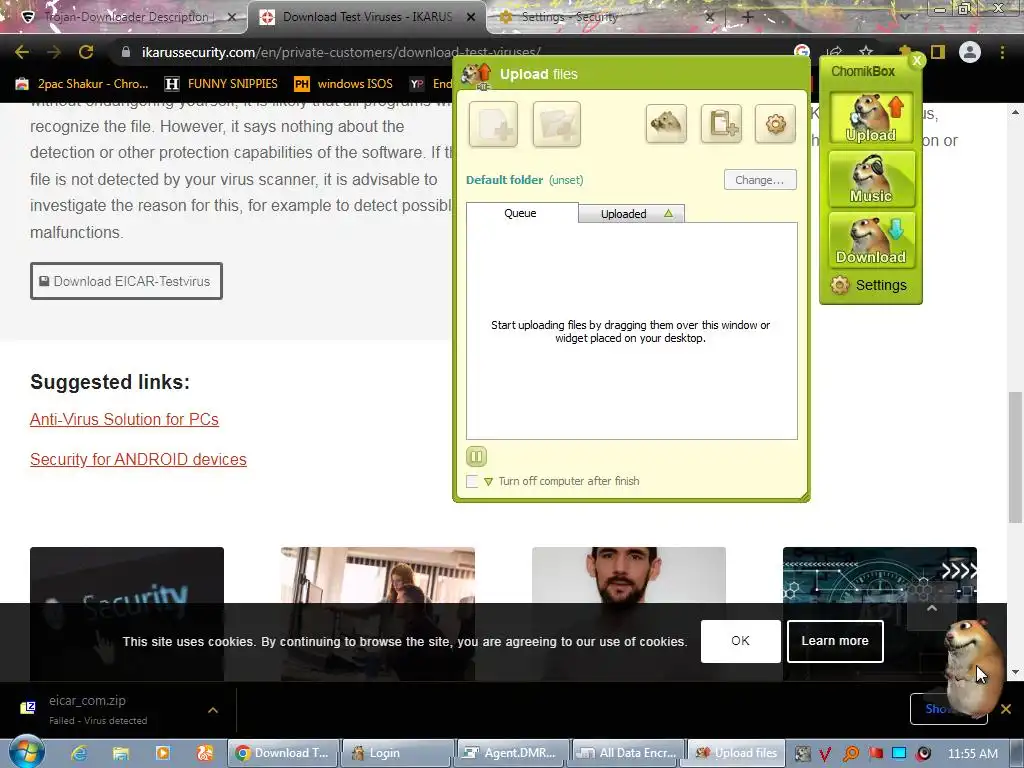The width and height of the screenshot is (1024, 768).
Task: Click the red V tray icon
Action: (825, 754)
